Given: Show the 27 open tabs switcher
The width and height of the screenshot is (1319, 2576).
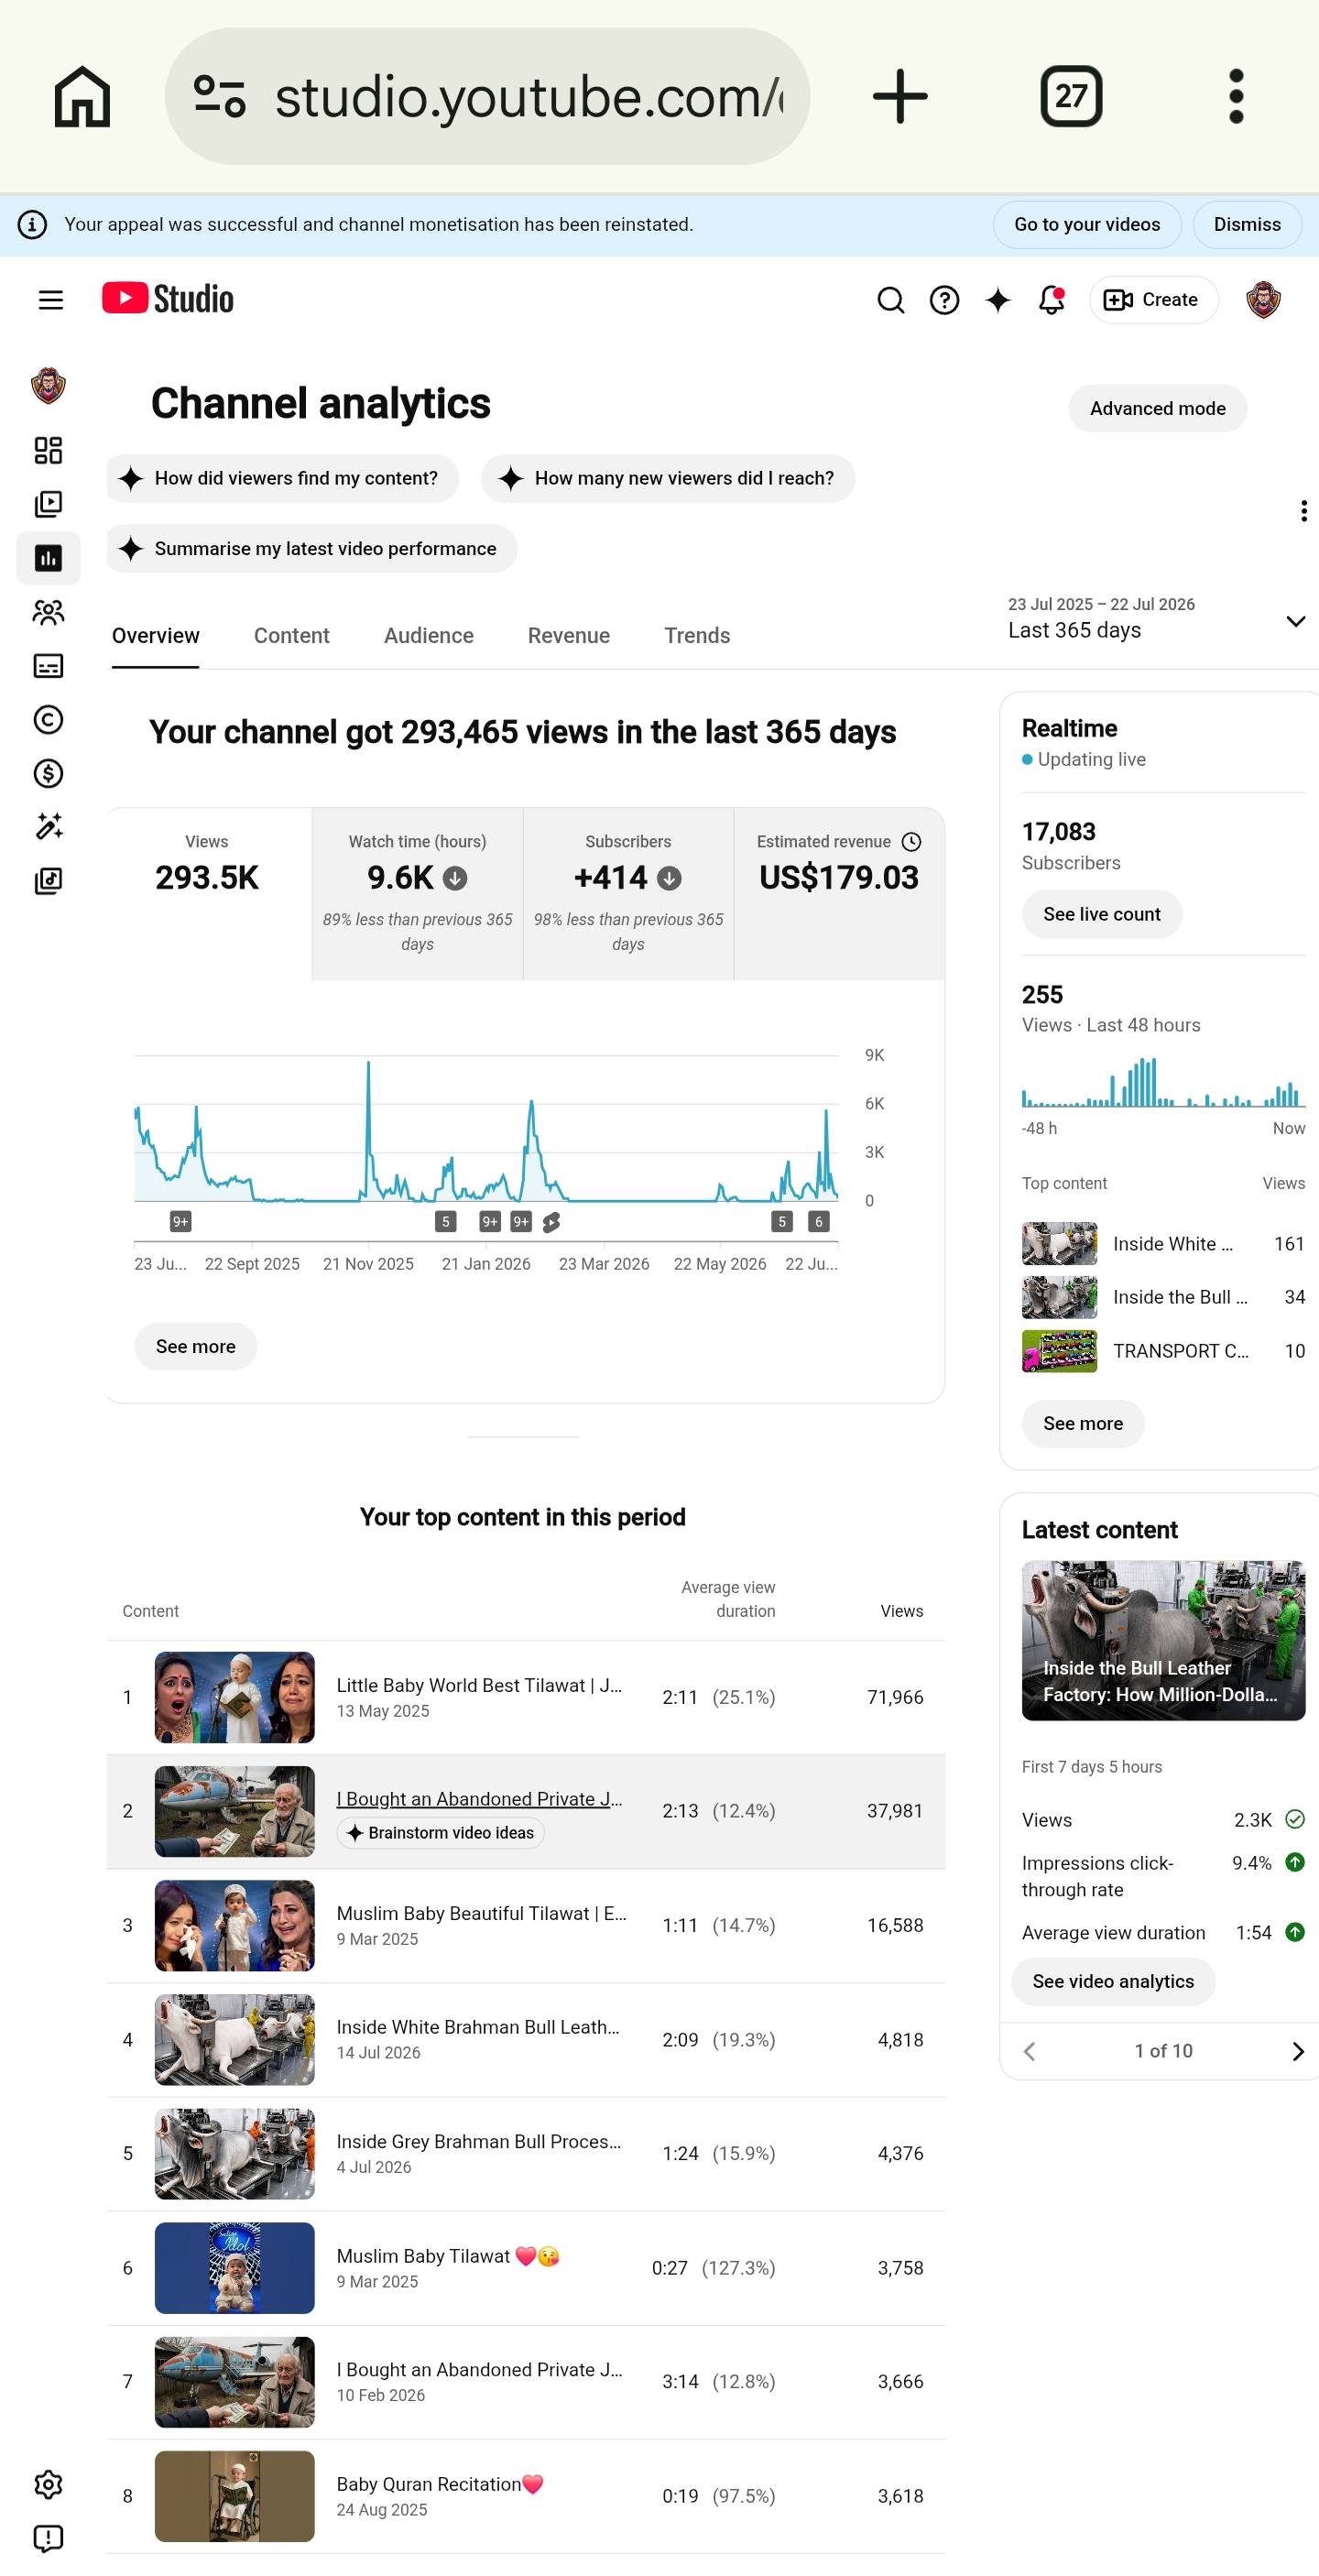Looking at the screenshot, I should (1071, 97).
